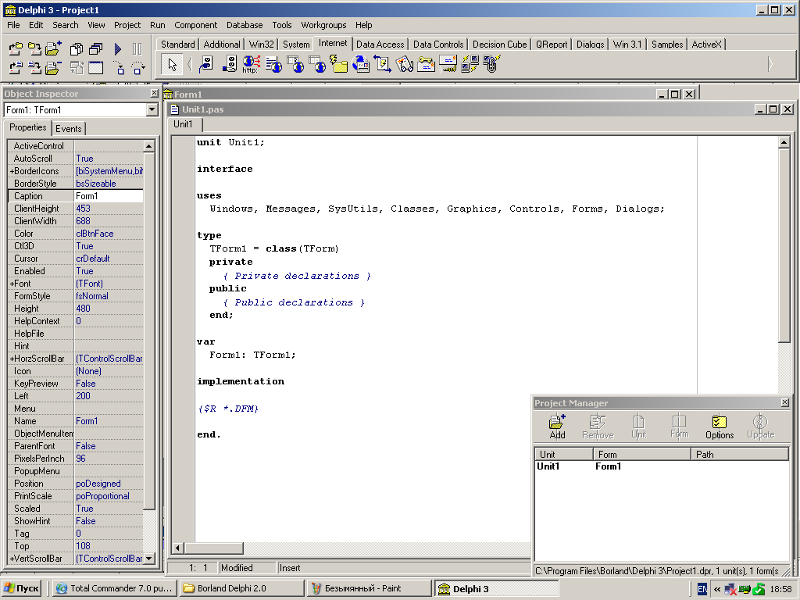
Task: Select the POP mail component icon
Action: coord(426,64)
